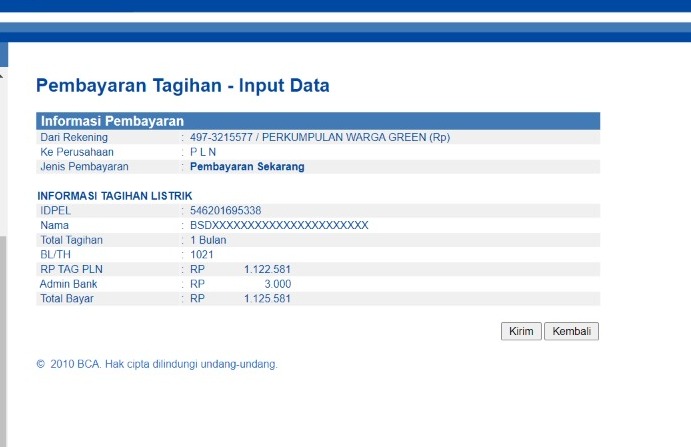The image size is (691, 447).
Task: Click the Kembali button
Action: pyautogui.click(x=571, y=331)
